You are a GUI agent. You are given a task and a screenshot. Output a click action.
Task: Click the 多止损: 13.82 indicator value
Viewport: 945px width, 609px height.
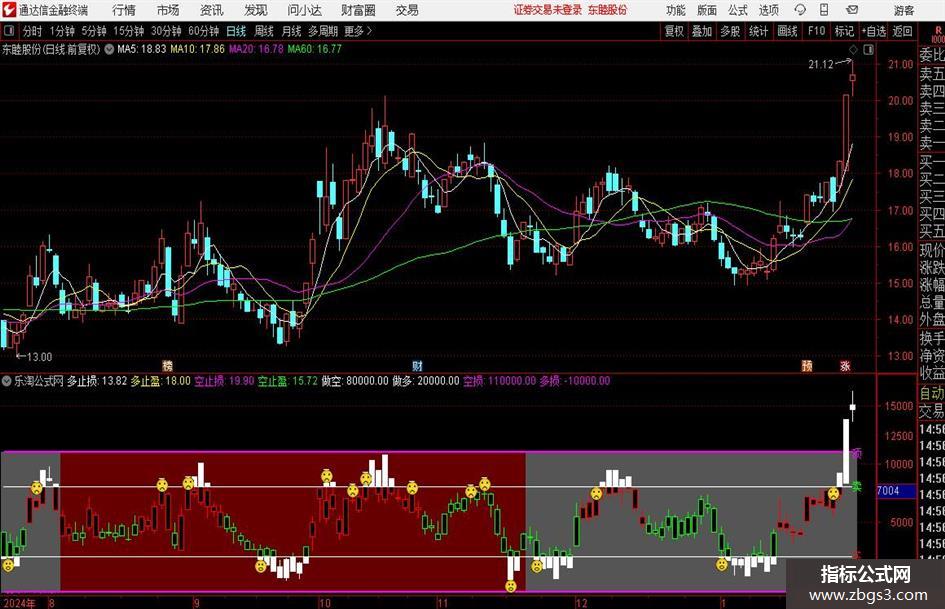(x=97, y=380)
